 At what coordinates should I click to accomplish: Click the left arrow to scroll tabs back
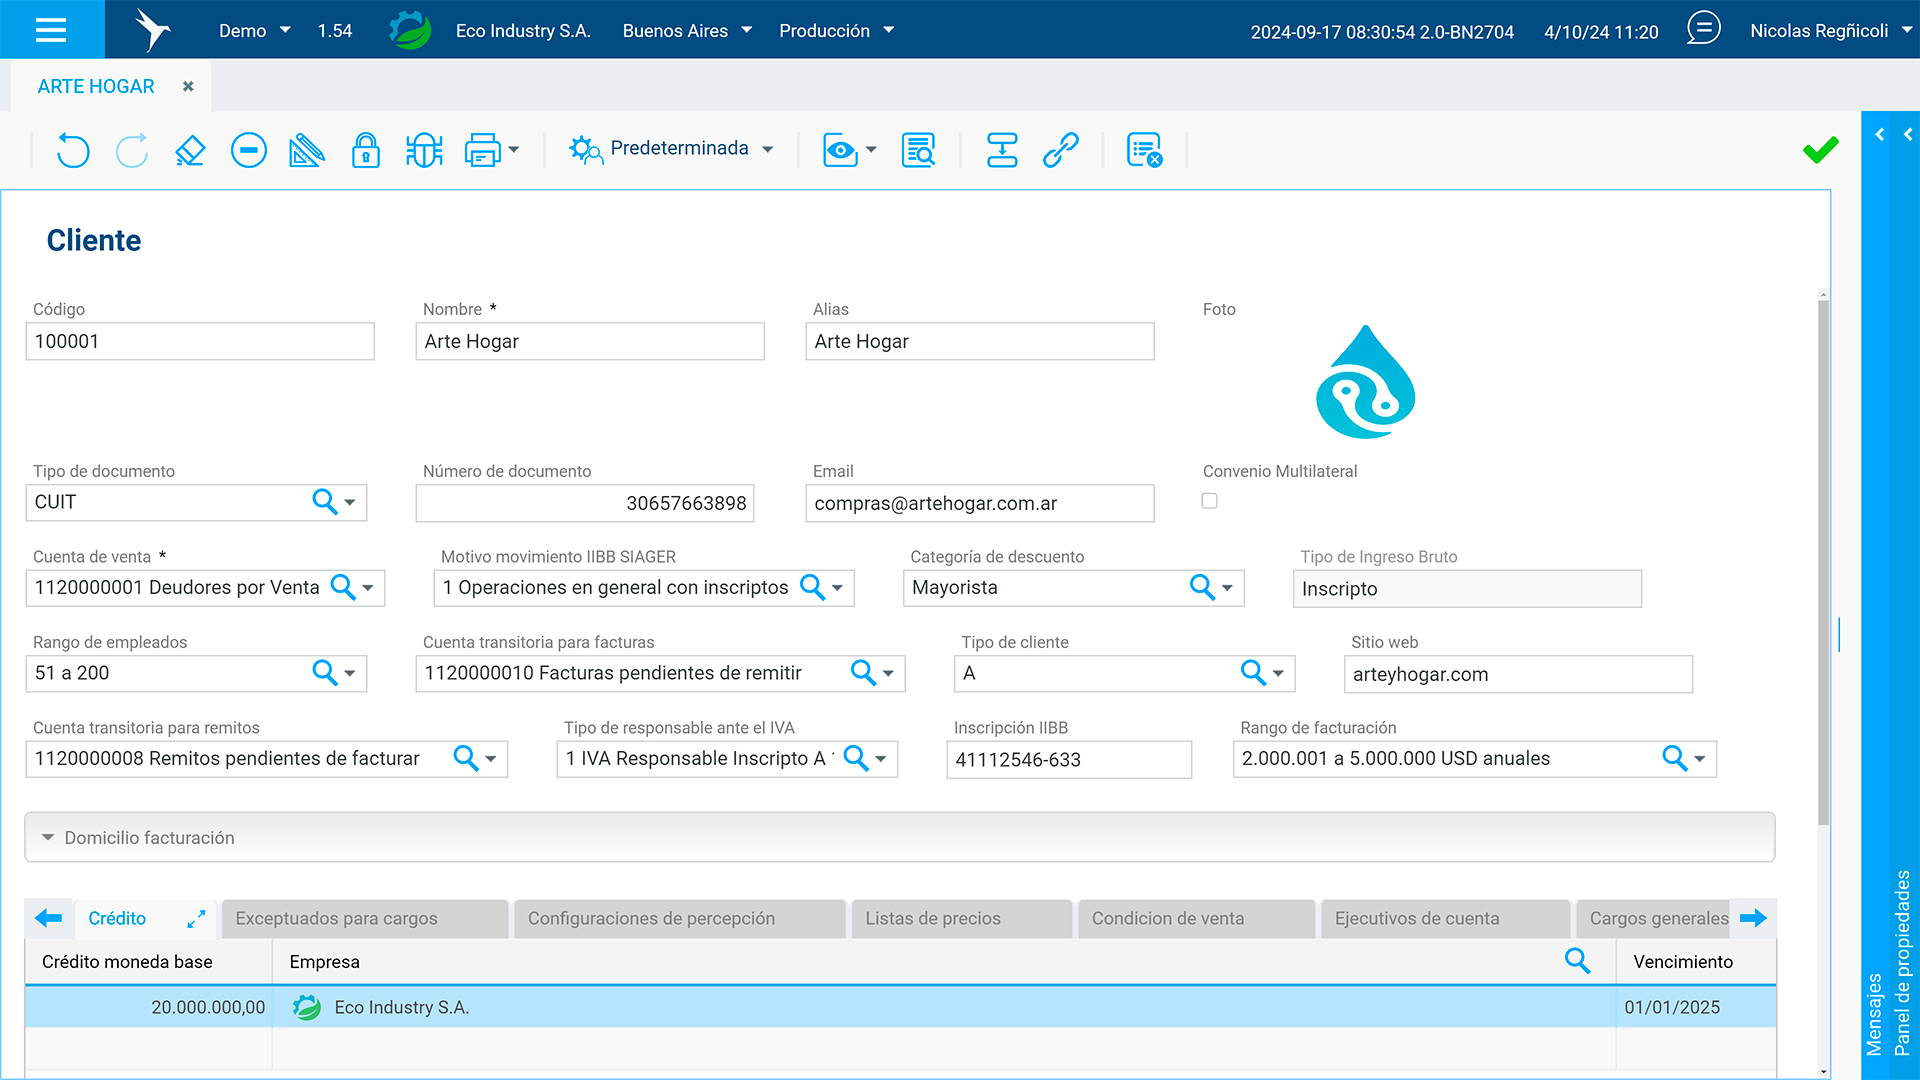48,918
